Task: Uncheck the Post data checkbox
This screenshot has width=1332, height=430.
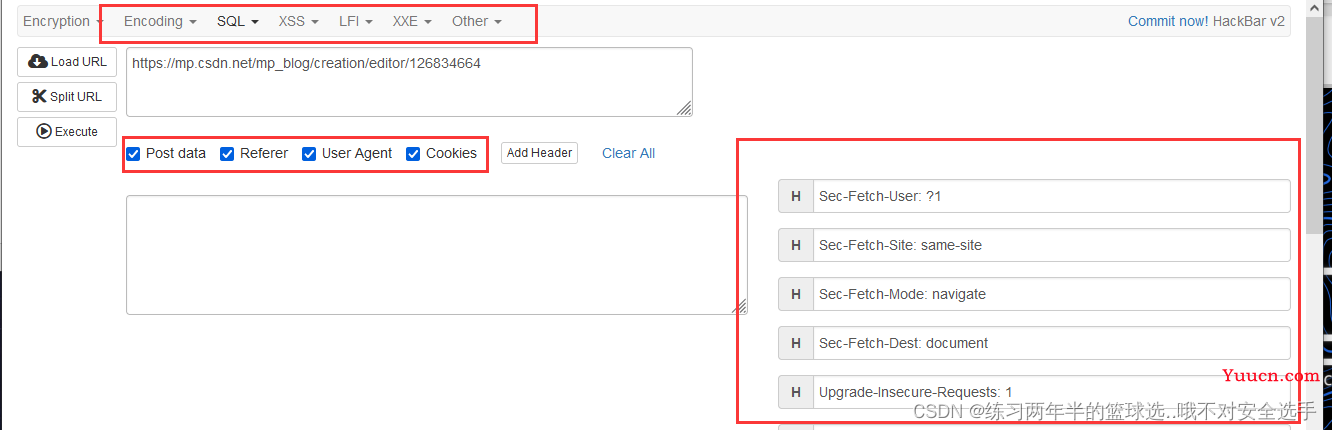Action: coord(133,154)
